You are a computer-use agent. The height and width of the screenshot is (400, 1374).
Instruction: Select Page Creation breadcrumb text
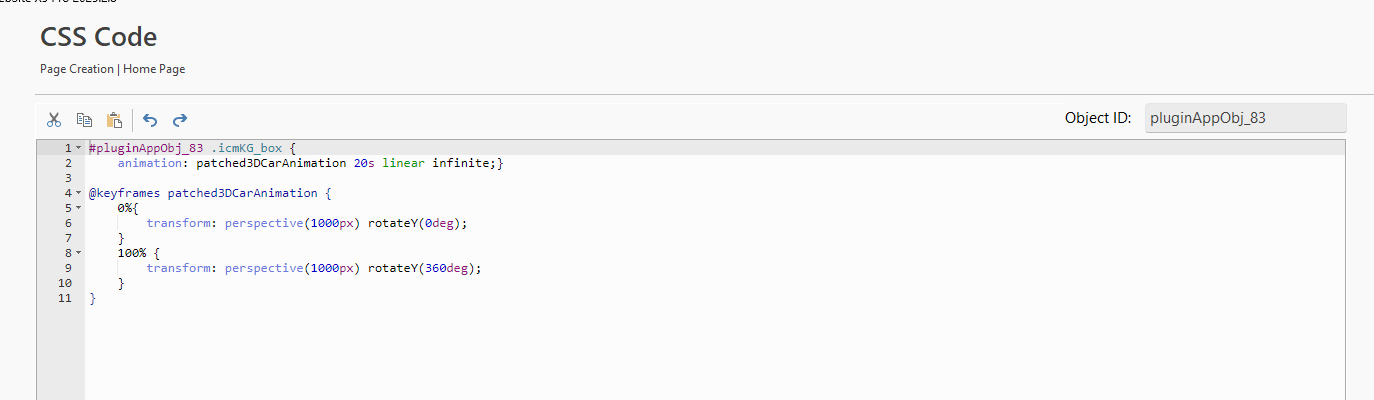pyautogui.click(x=77, y=69)
